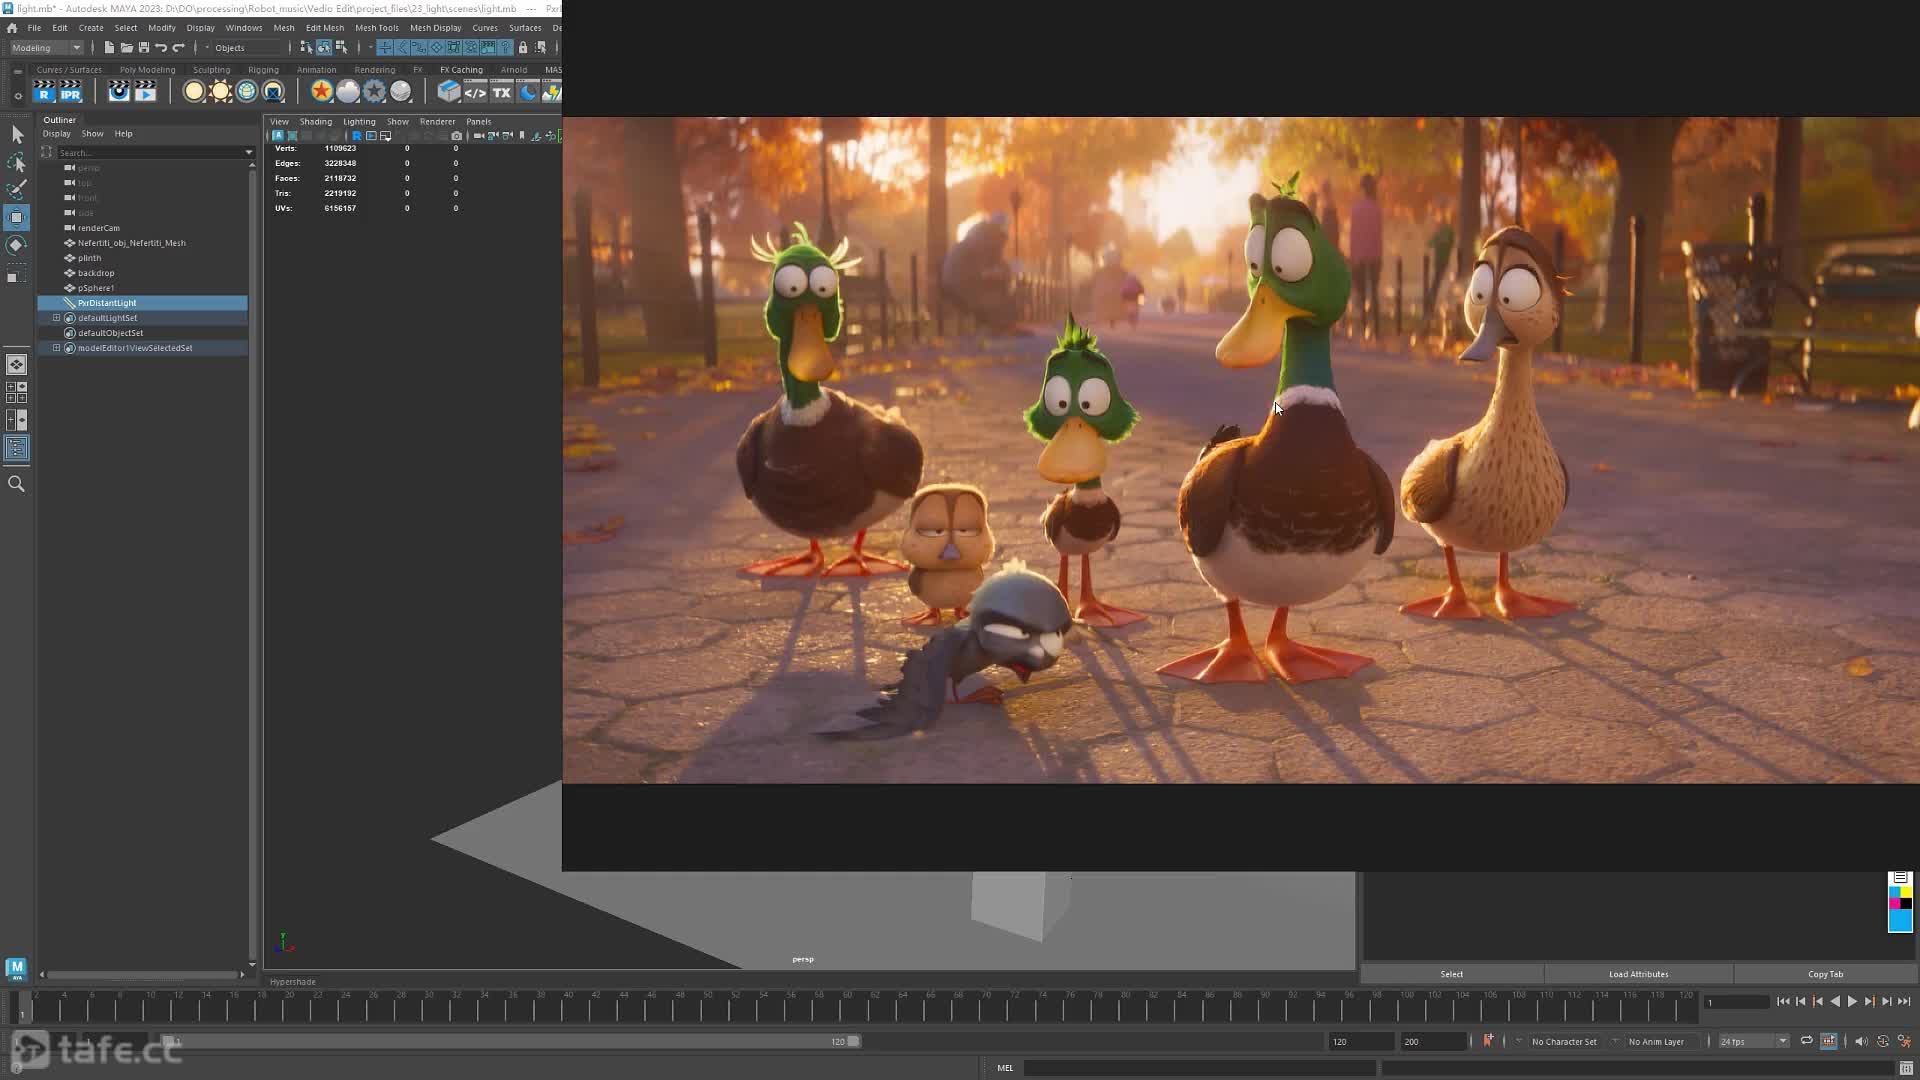
Task: Open the TX texture manager shelf icon
Action: coord(502,92)
